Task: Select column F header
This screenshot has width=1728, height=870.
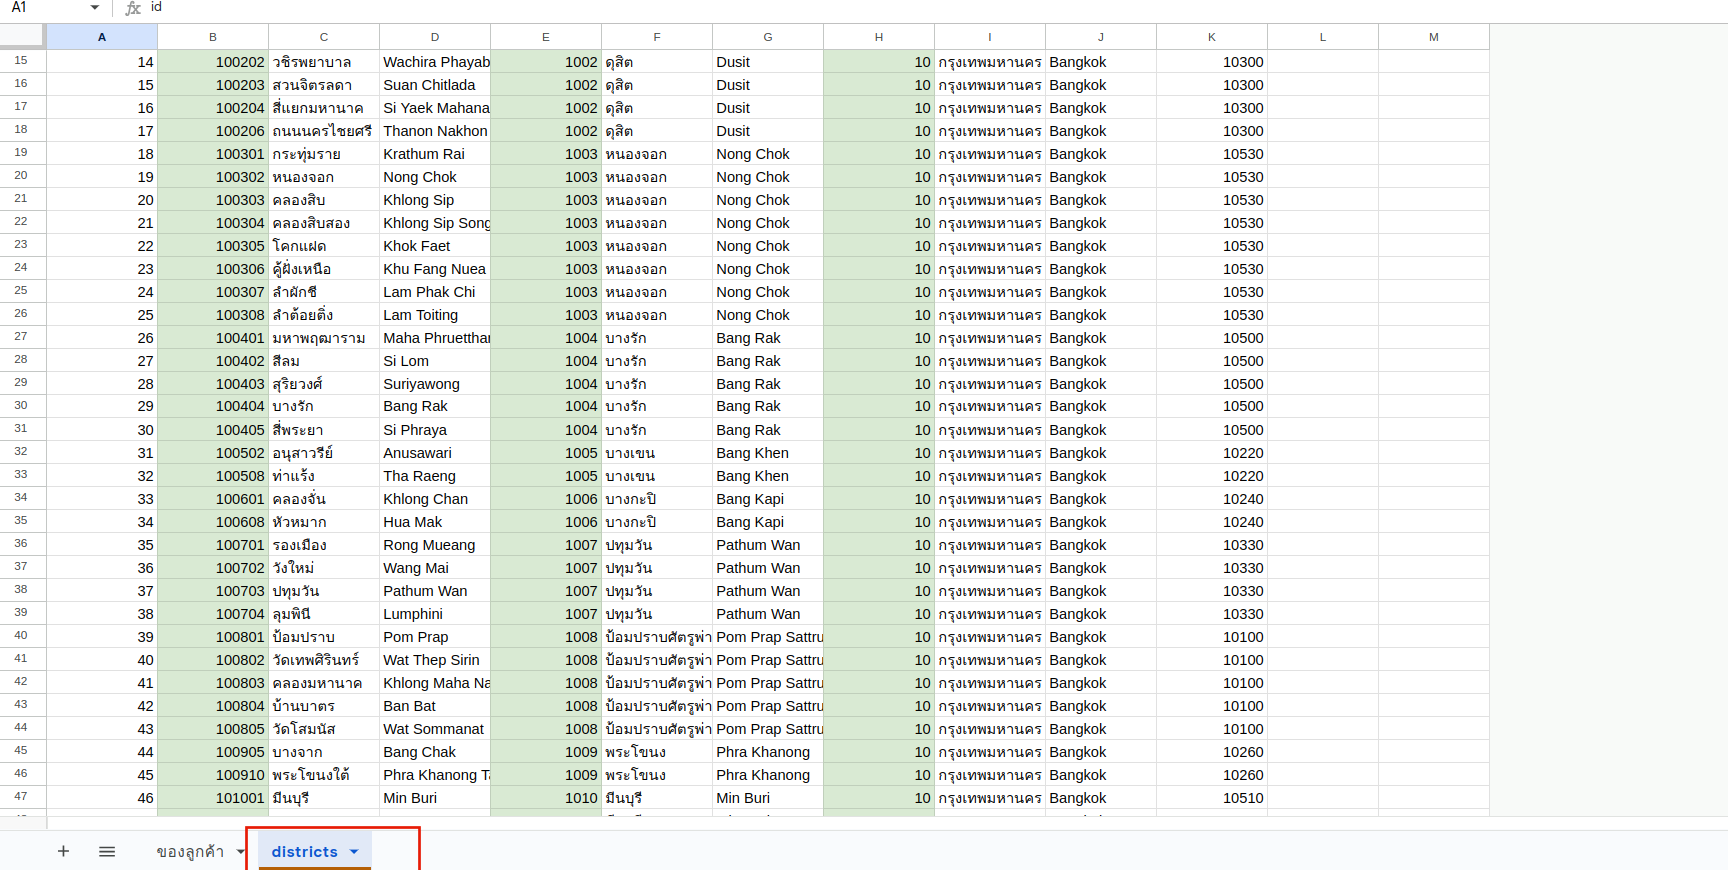Action: click(x=657, y=37)
